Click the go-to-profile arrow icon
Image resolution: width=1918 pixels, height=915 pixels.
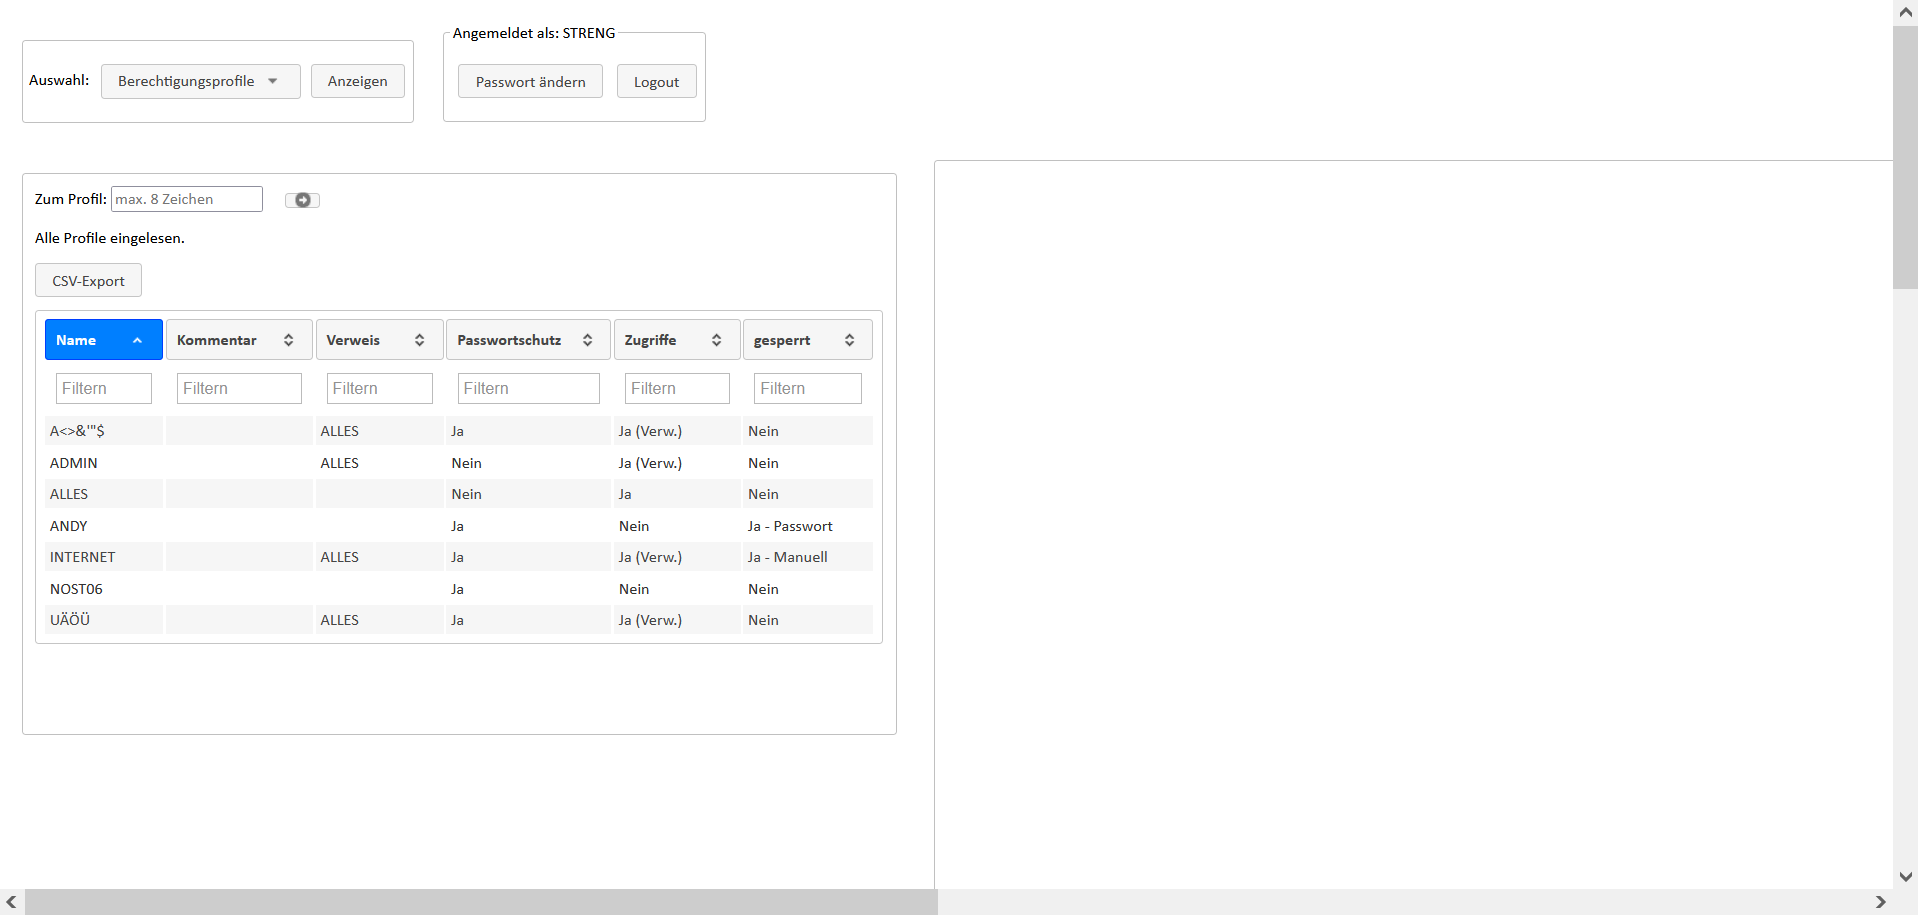click(302, 200)
